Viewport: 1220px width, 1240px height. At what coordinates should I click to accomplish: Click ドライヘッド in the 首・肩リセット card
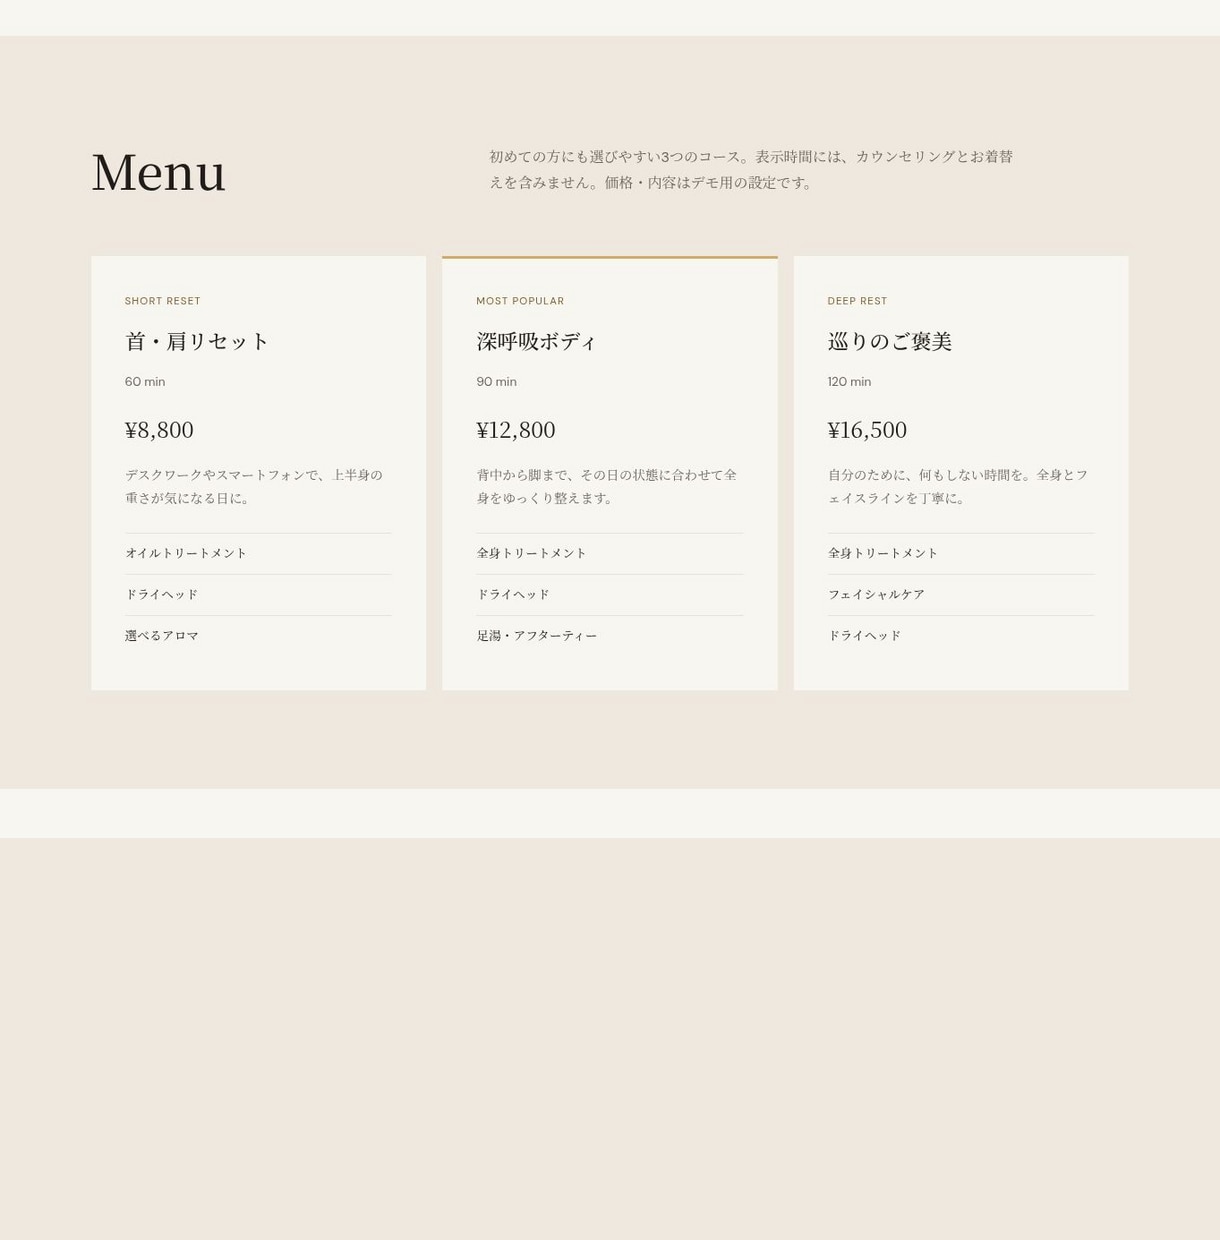[162, 594]
